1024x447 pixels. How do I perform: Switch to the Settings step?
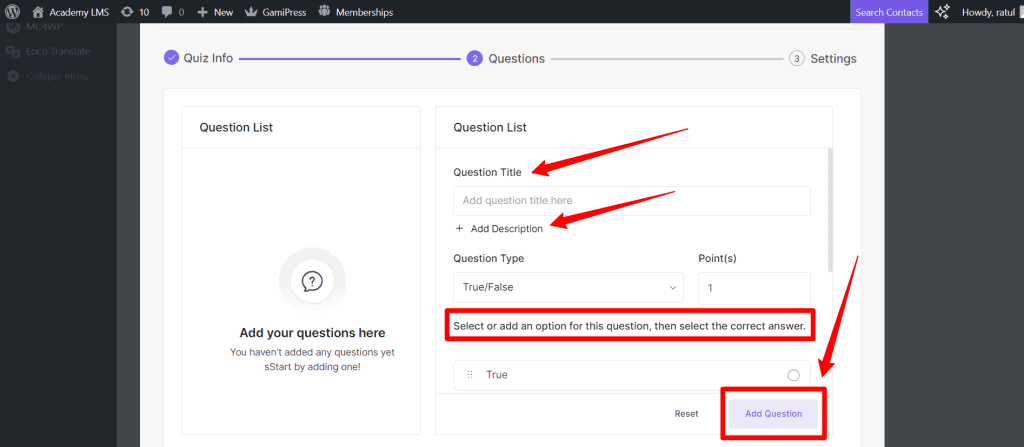coord(823,58)
